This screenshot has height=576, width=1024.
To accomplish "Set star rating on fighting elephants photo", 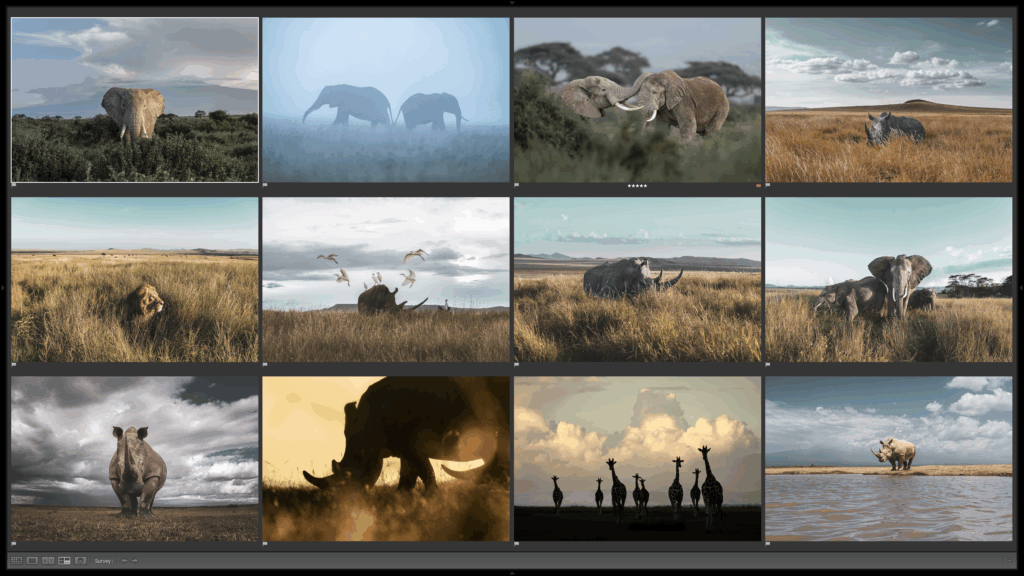I will click(637, 185).
